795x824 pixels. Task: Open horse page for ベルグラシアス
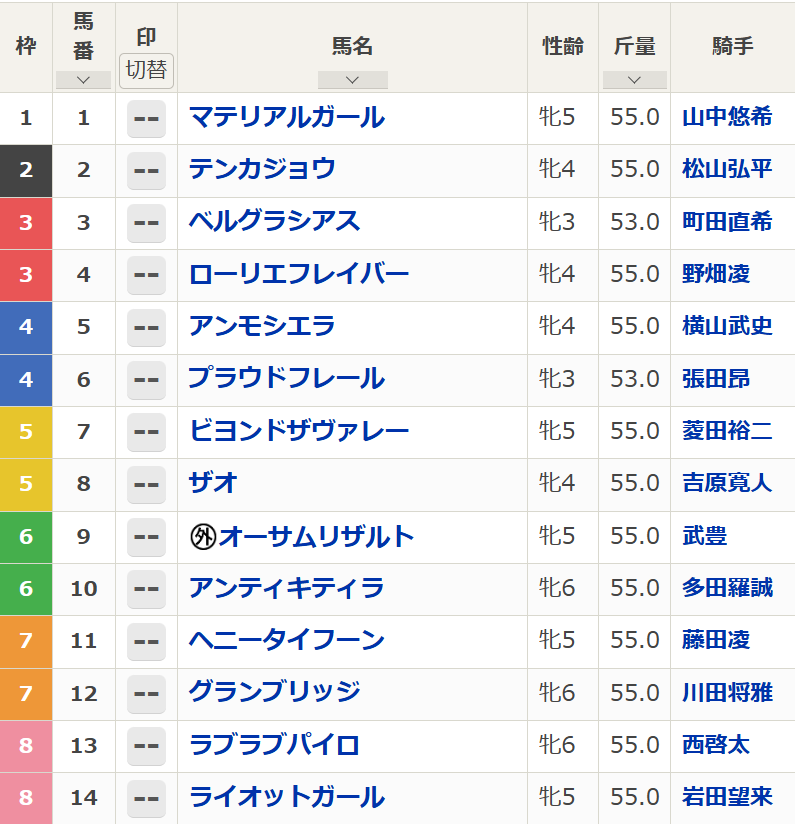(274, 222)
